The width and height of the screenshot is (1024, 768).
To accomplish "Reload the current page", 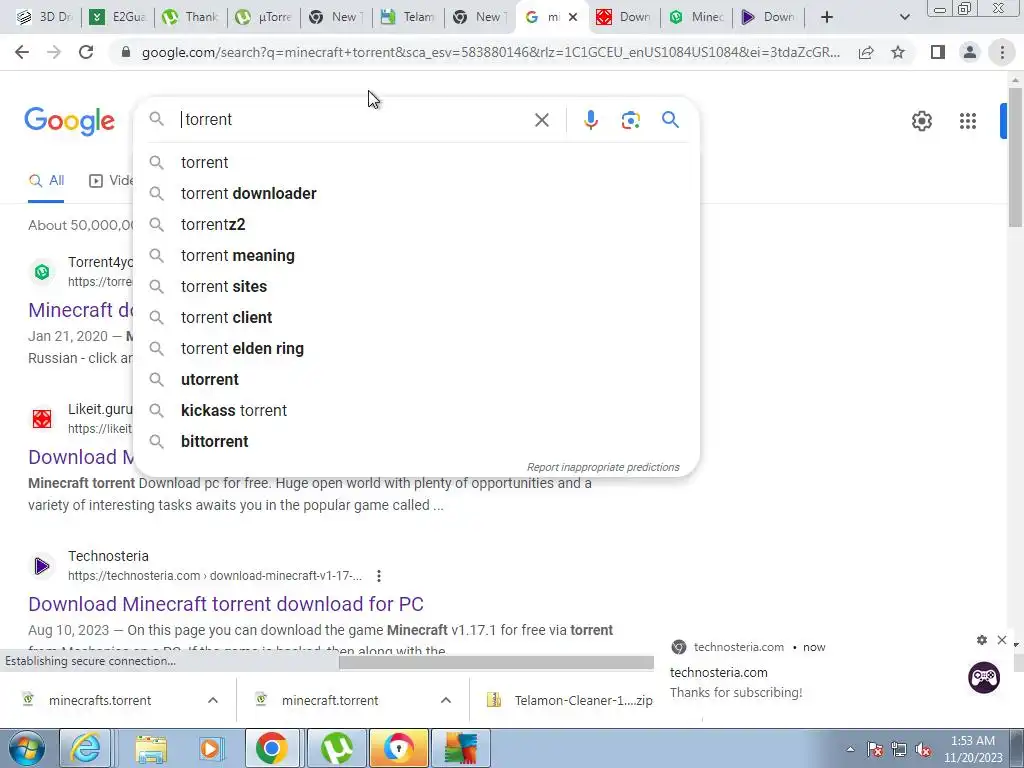I will [x=86, y=52].
